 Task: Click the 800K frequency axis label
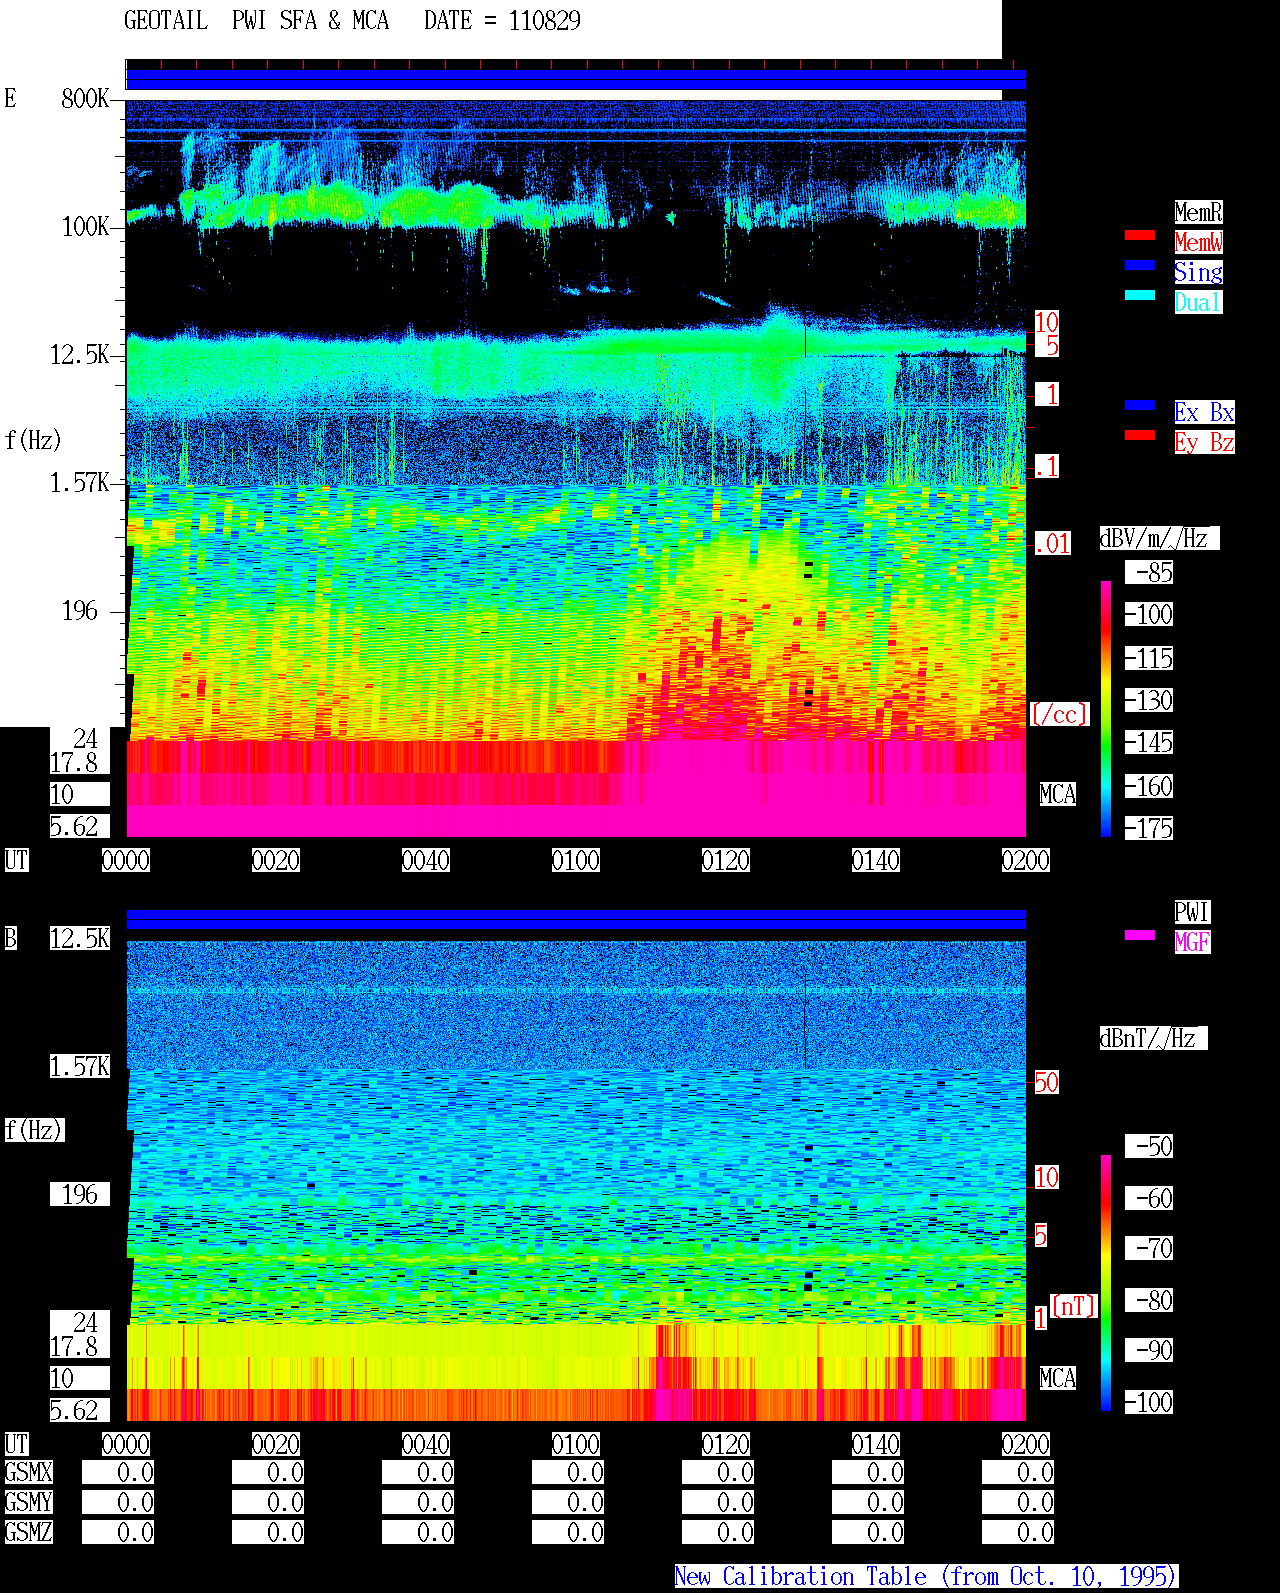click(x=85, y=98)
